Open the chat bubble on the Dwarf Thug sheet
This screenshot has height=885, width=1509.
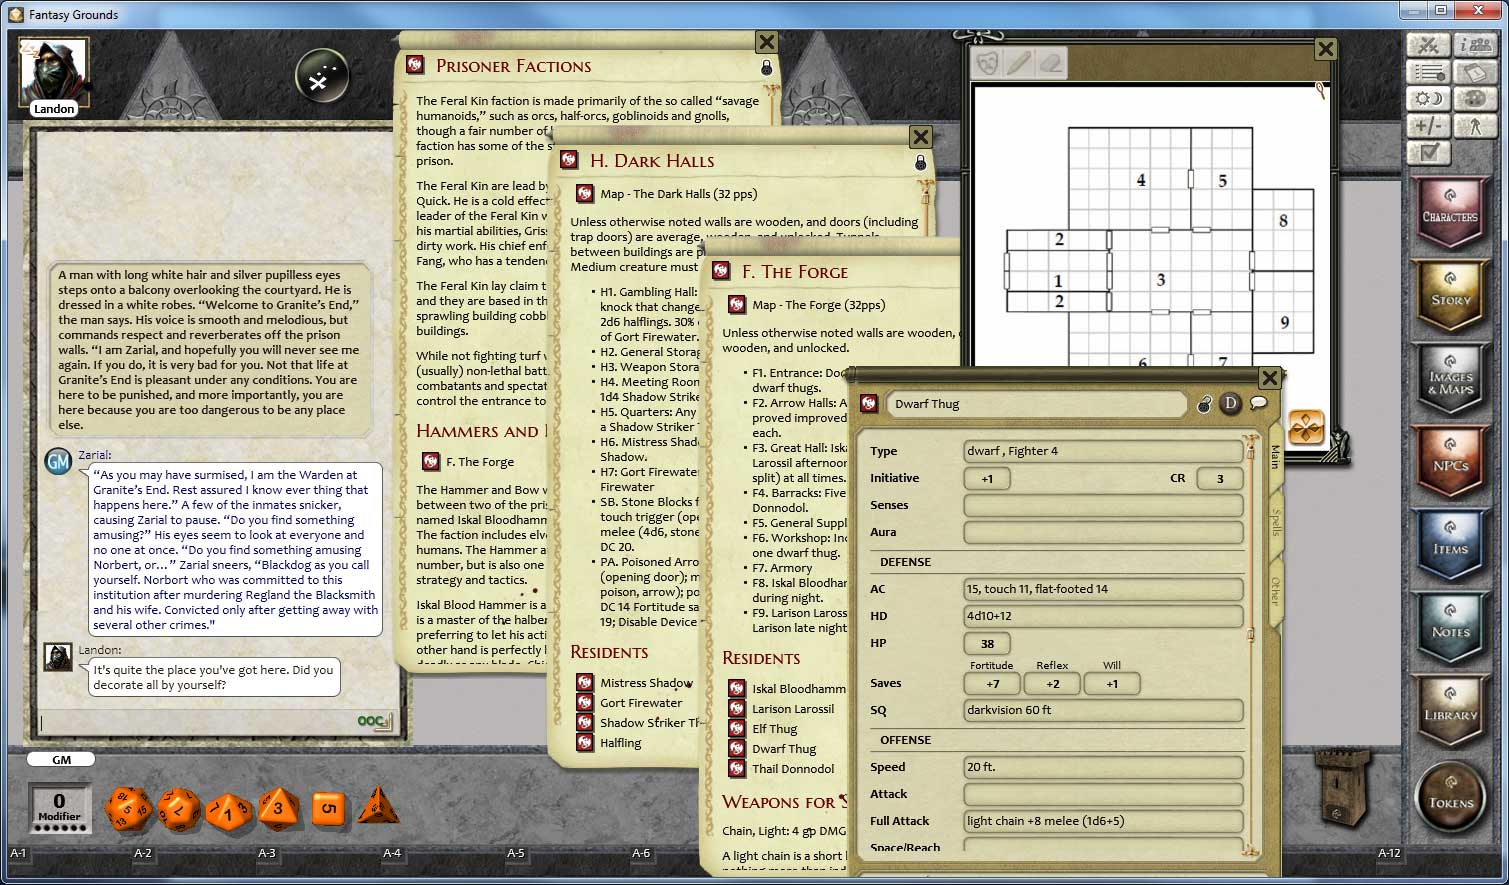1258,403
